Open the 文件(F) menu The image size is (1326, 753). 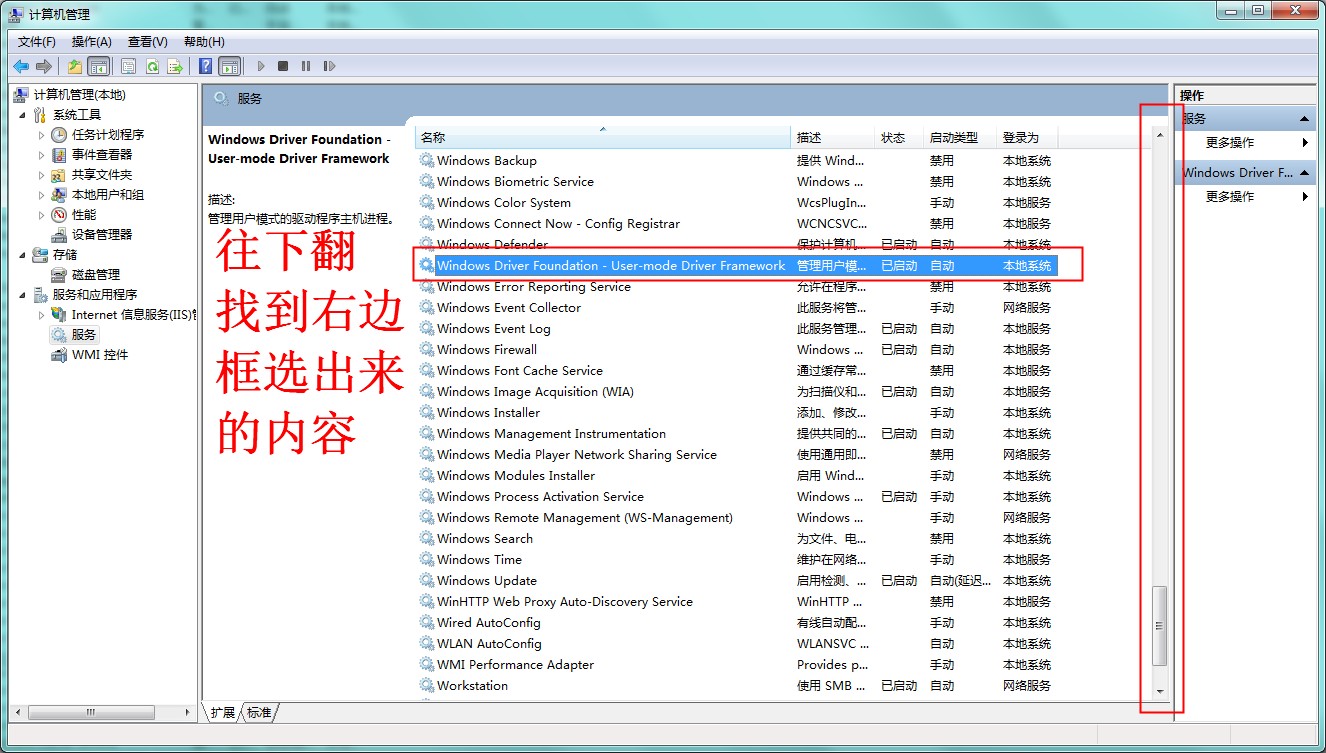click(x=37, y=41)
